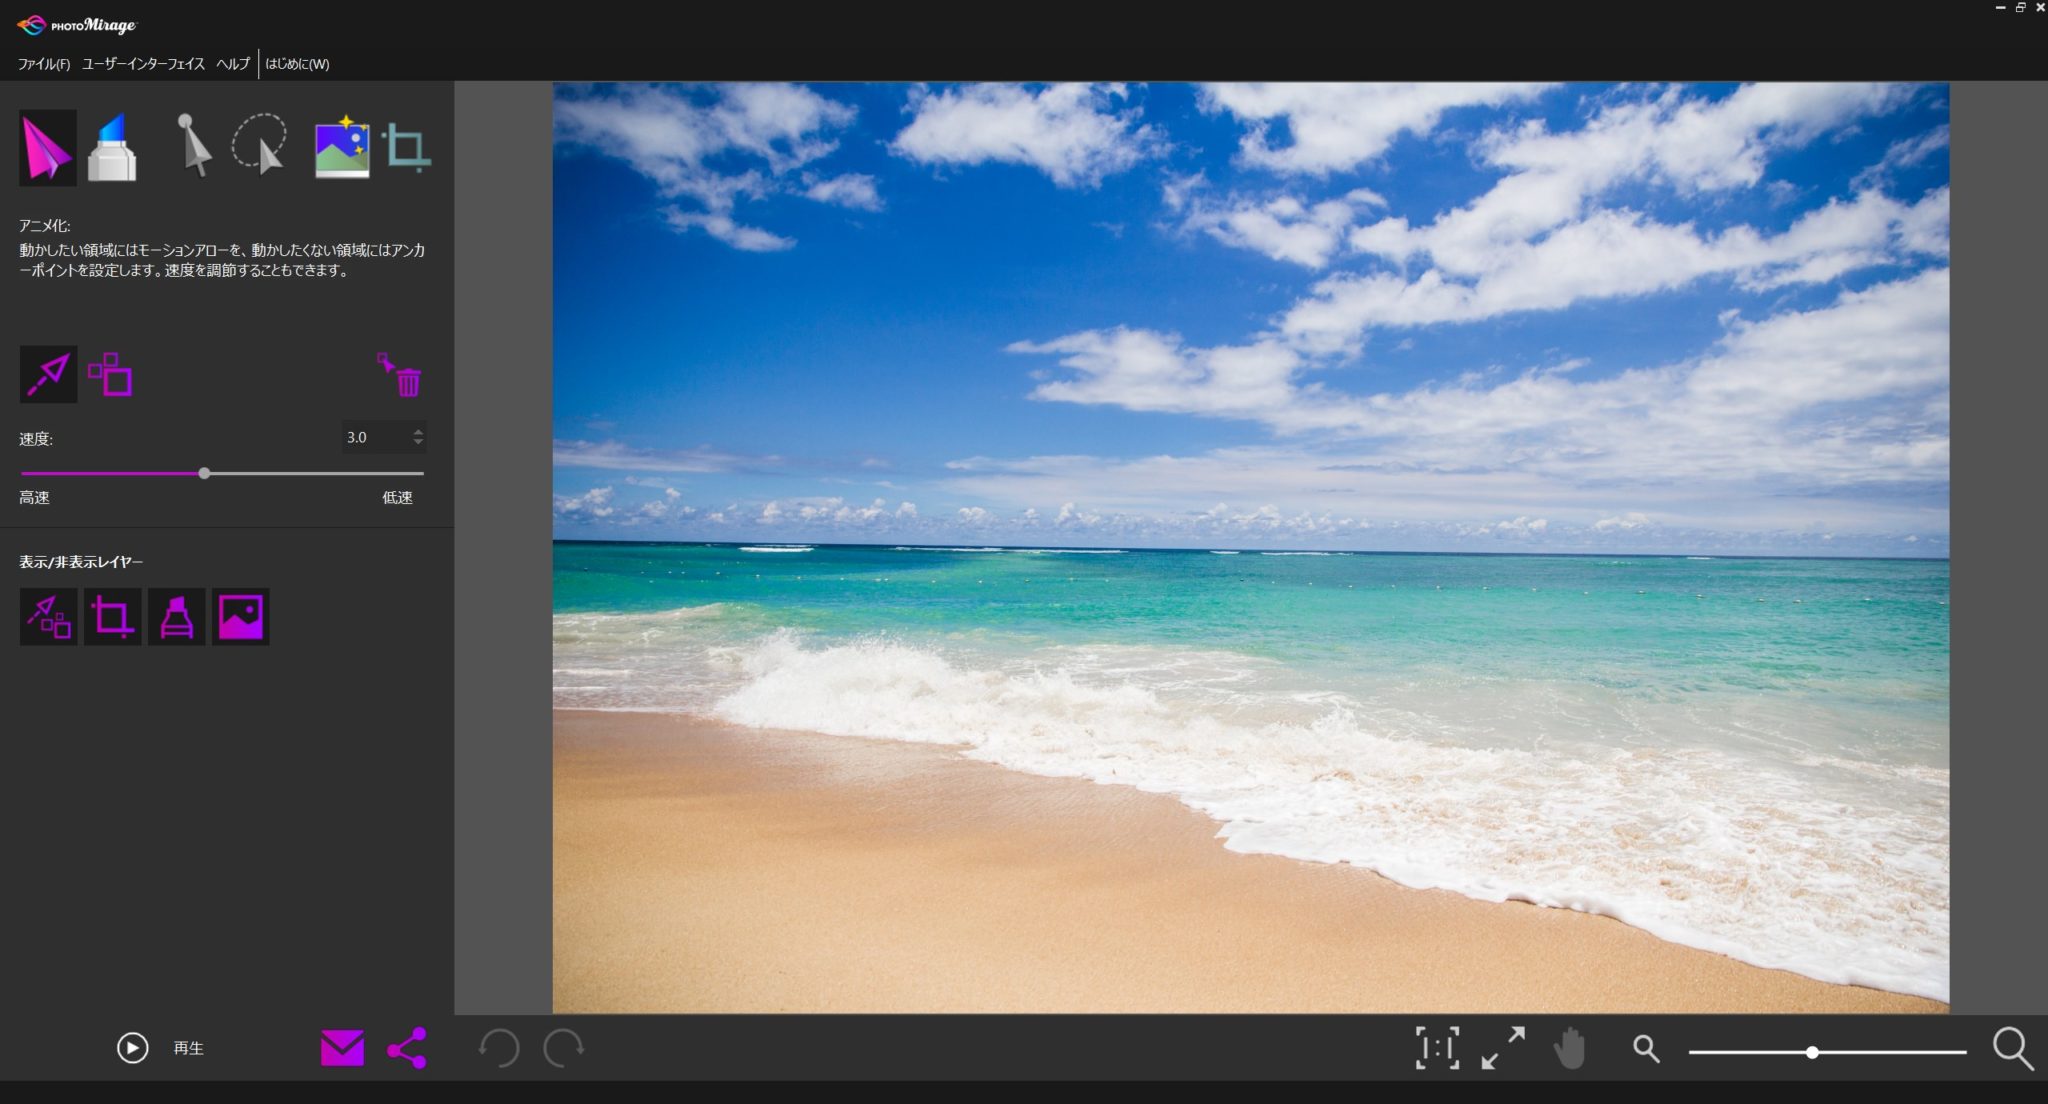The image size is (2048, 1104).
Task: Toggle the crop layer visibility
Action: [112, 616]
